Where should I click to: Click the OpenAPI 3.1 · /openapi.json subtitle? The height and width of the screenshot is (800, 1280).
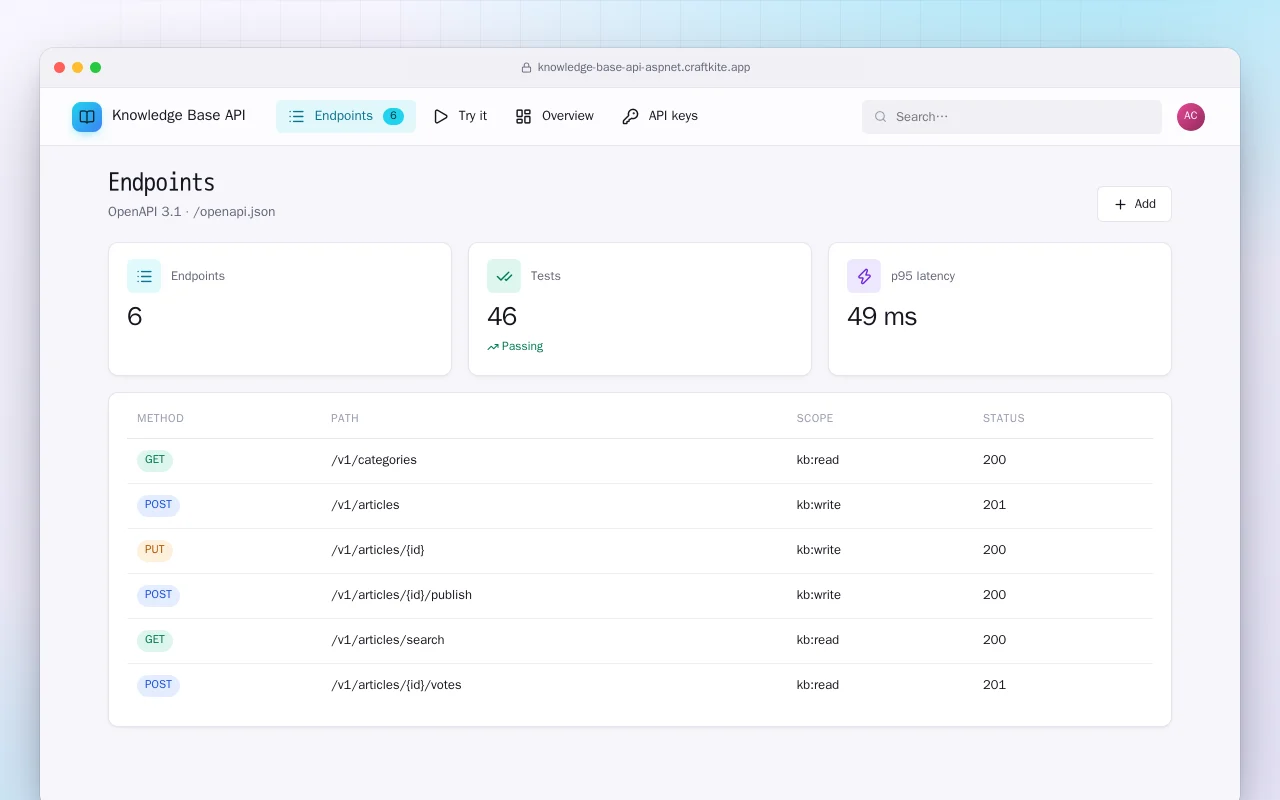(x=192, y=212)
